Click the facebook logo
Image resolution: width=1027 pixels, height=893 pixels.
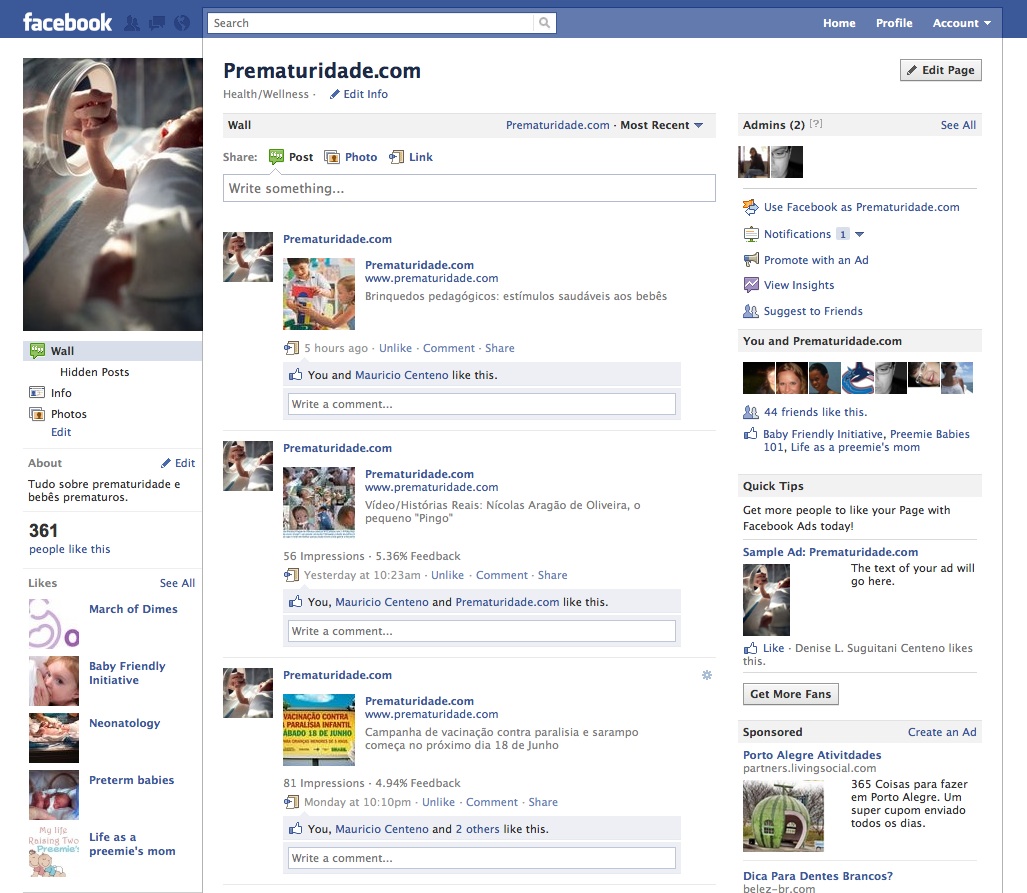pos(67,22)
